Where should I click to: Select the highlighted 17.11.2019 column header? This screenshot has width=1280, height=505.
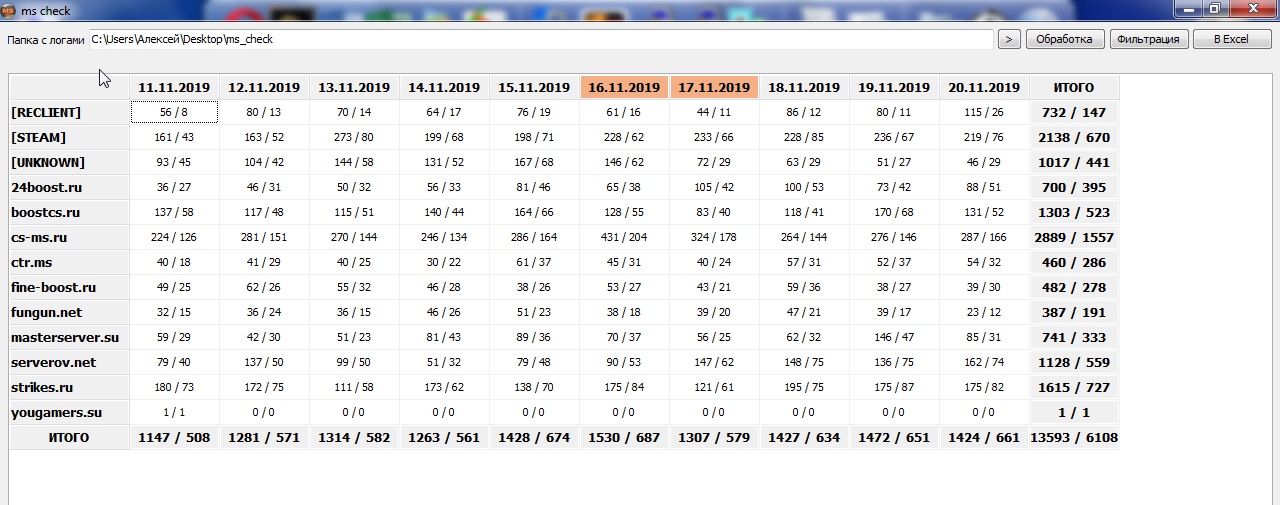click(x=714, y=87)
